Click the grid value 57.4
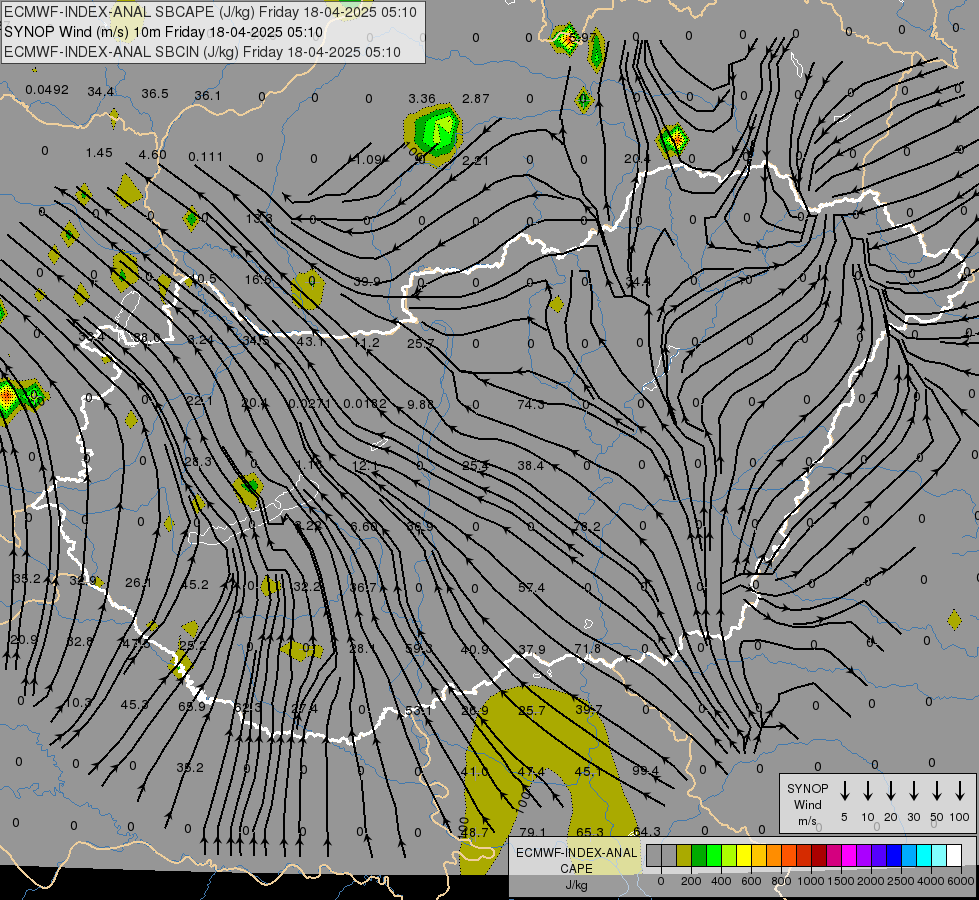 (x=531, y=588)
